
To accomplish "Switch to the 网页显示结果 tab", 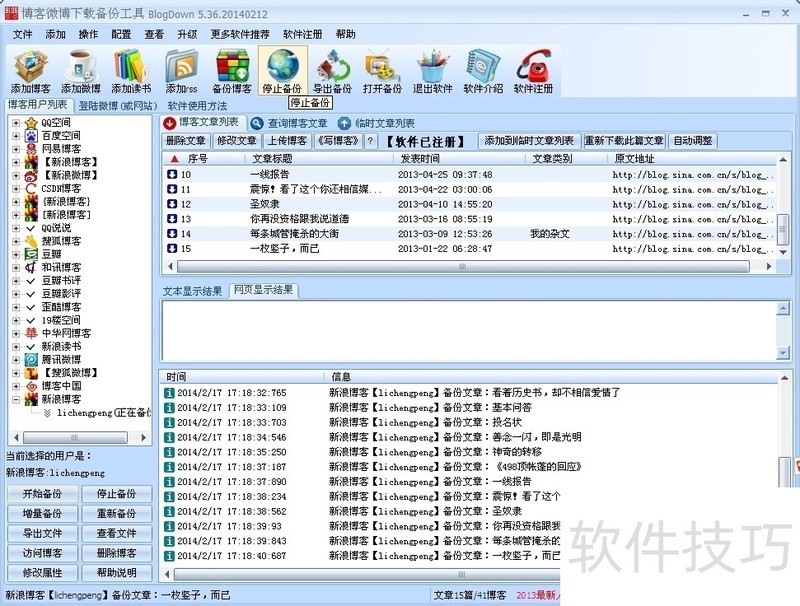I will click(263, 290).
